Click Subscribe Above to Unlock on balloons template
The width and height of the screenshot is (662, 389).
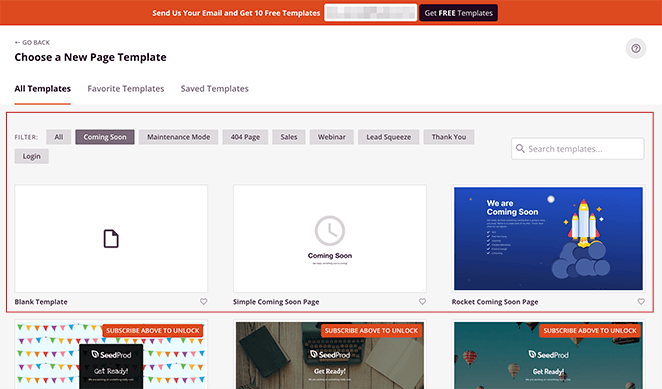[590, 330]
